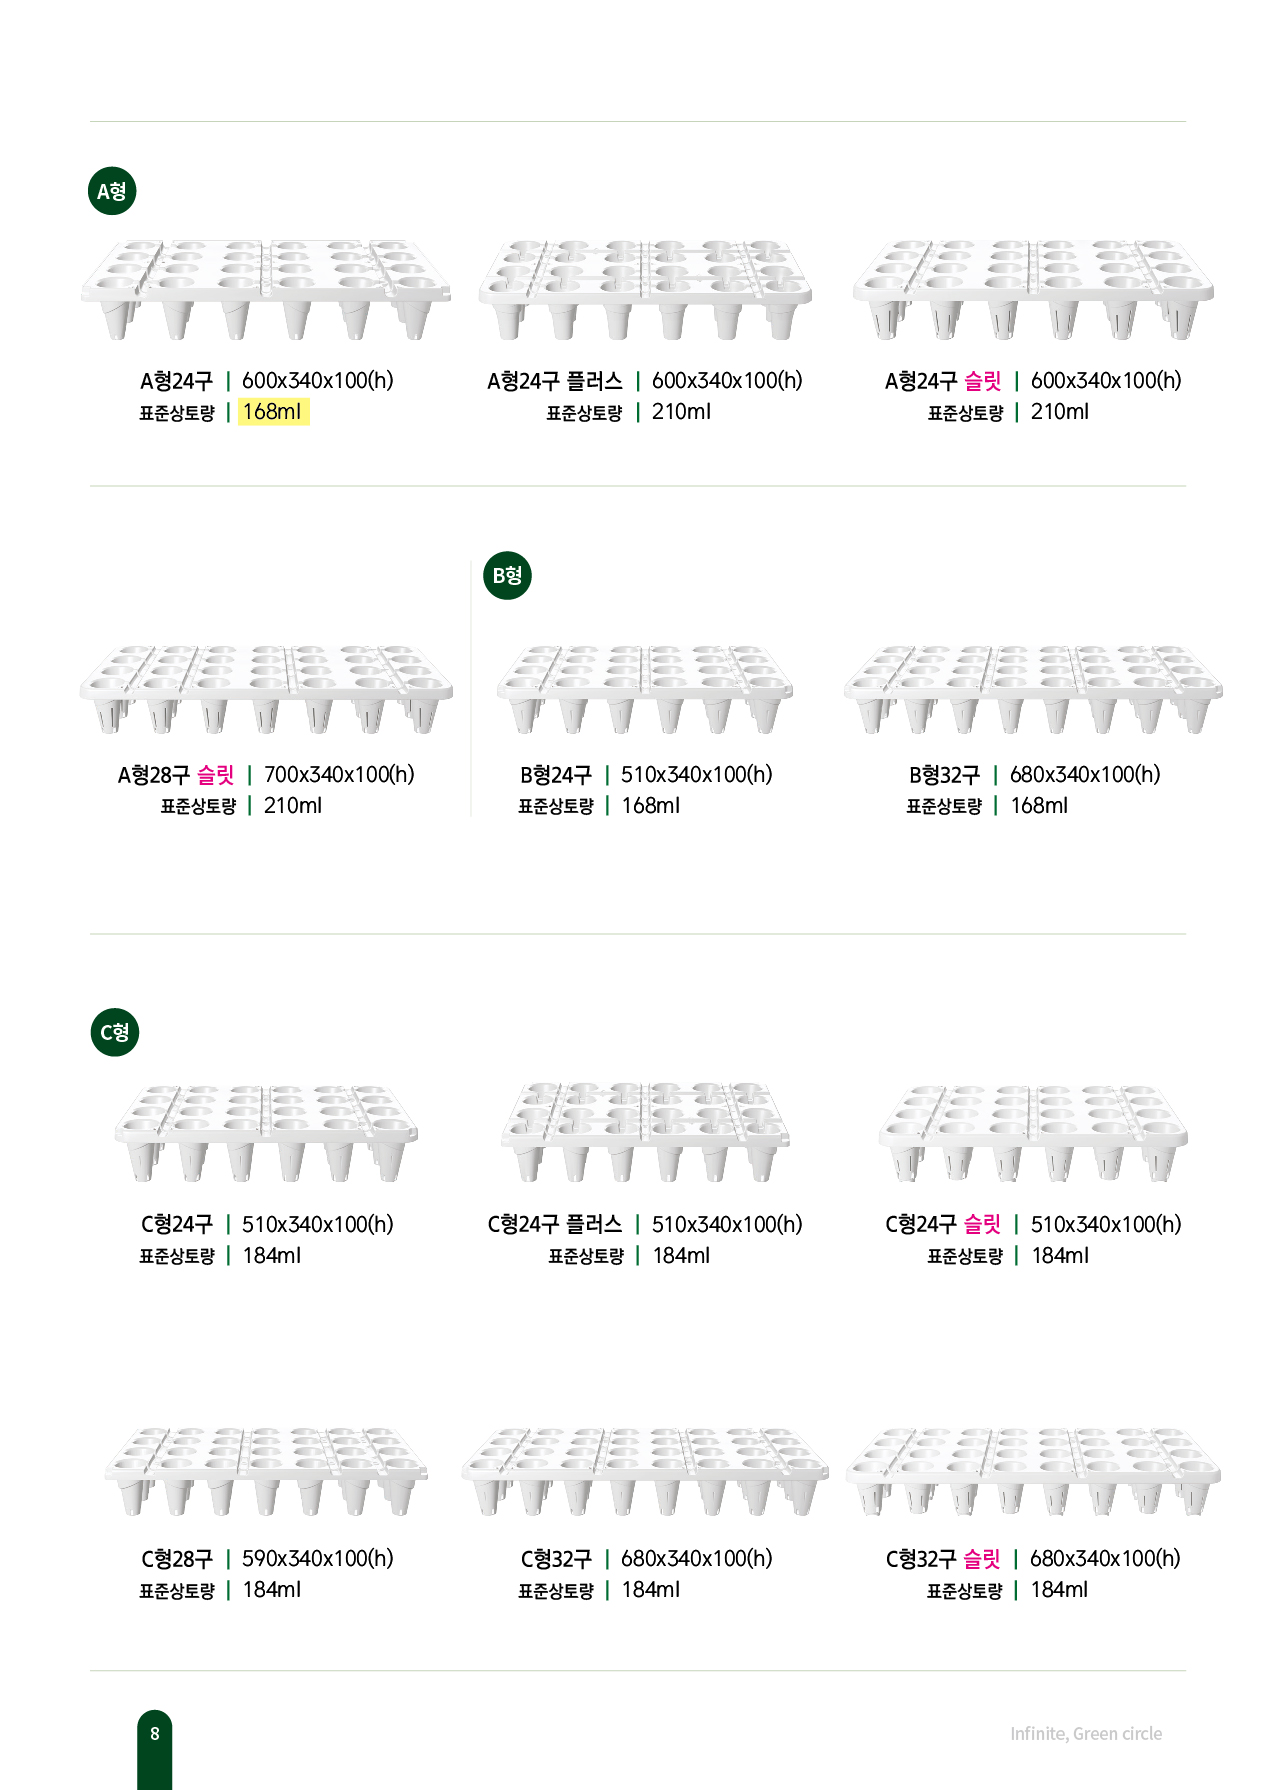The image size is (1276, 1790).
Task: Select the A형24구 플러스 tray image
Action: (x=645, y=288)
